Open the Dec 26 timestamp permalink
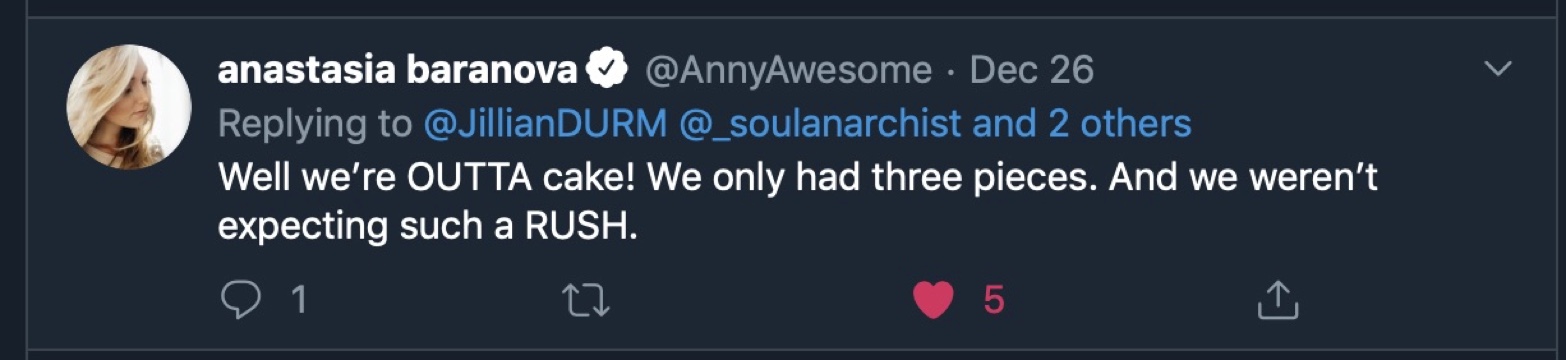The image size is (1566, 360). point(1032,70)
